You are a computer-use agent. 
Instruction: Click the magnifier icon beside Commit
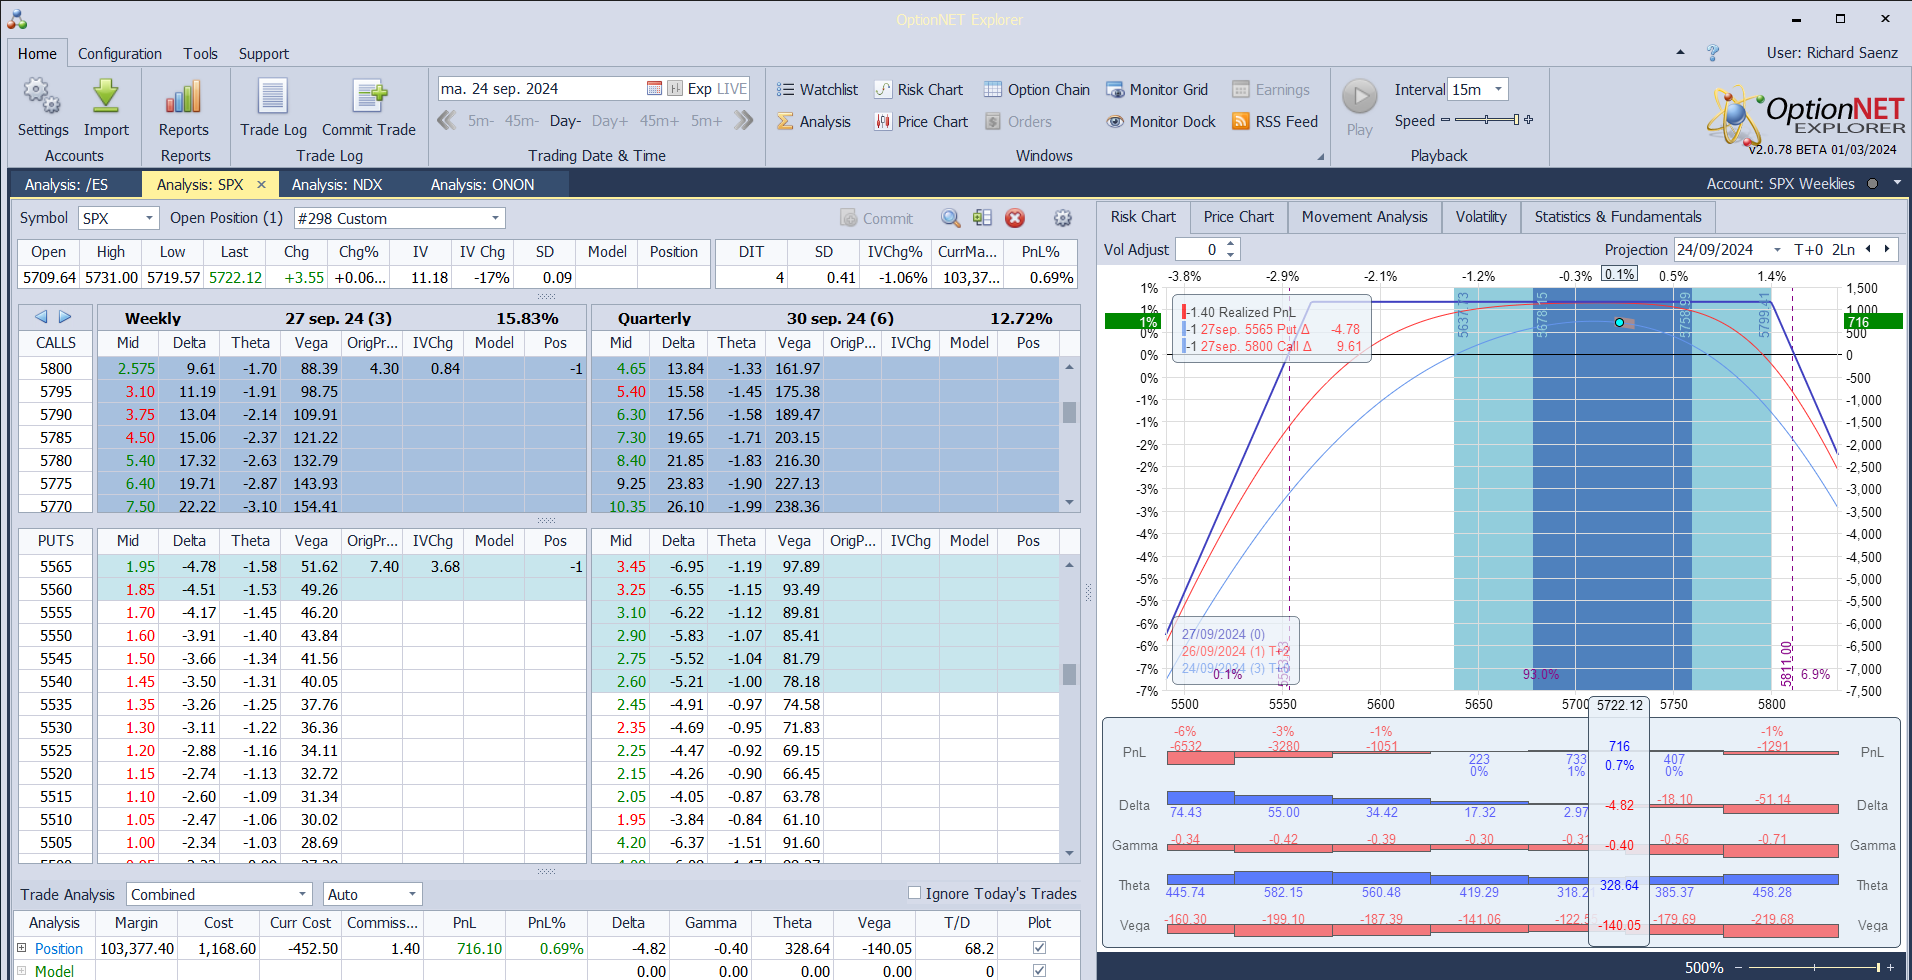coord(950,218)
